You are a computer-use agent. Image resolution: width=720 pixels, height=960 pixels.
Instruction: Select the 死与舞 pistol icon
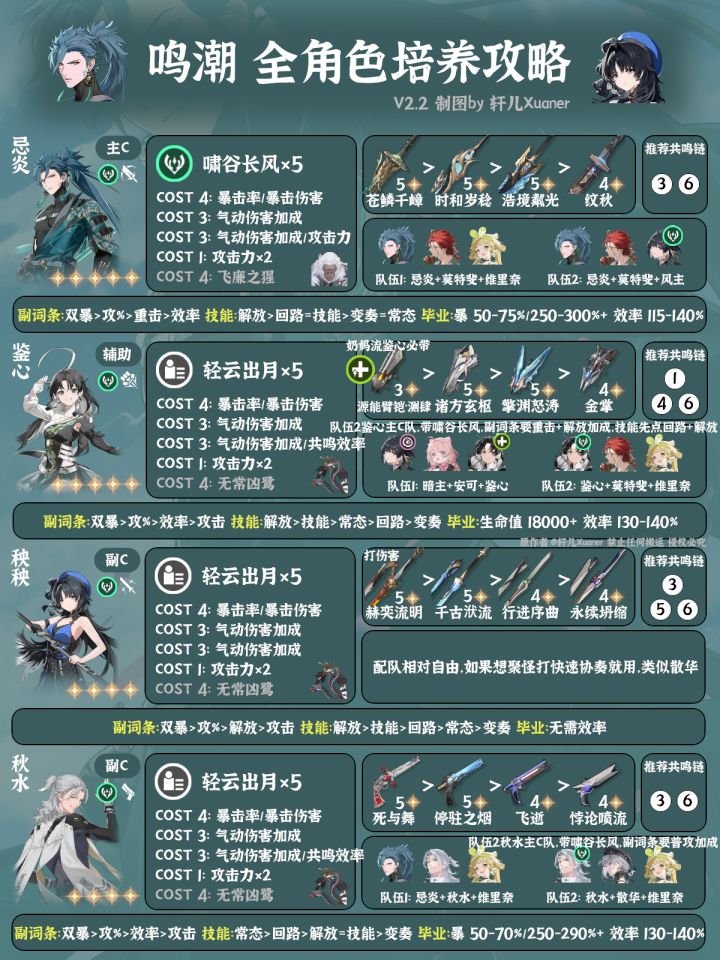pyautogui.click(x=395, y=782)
